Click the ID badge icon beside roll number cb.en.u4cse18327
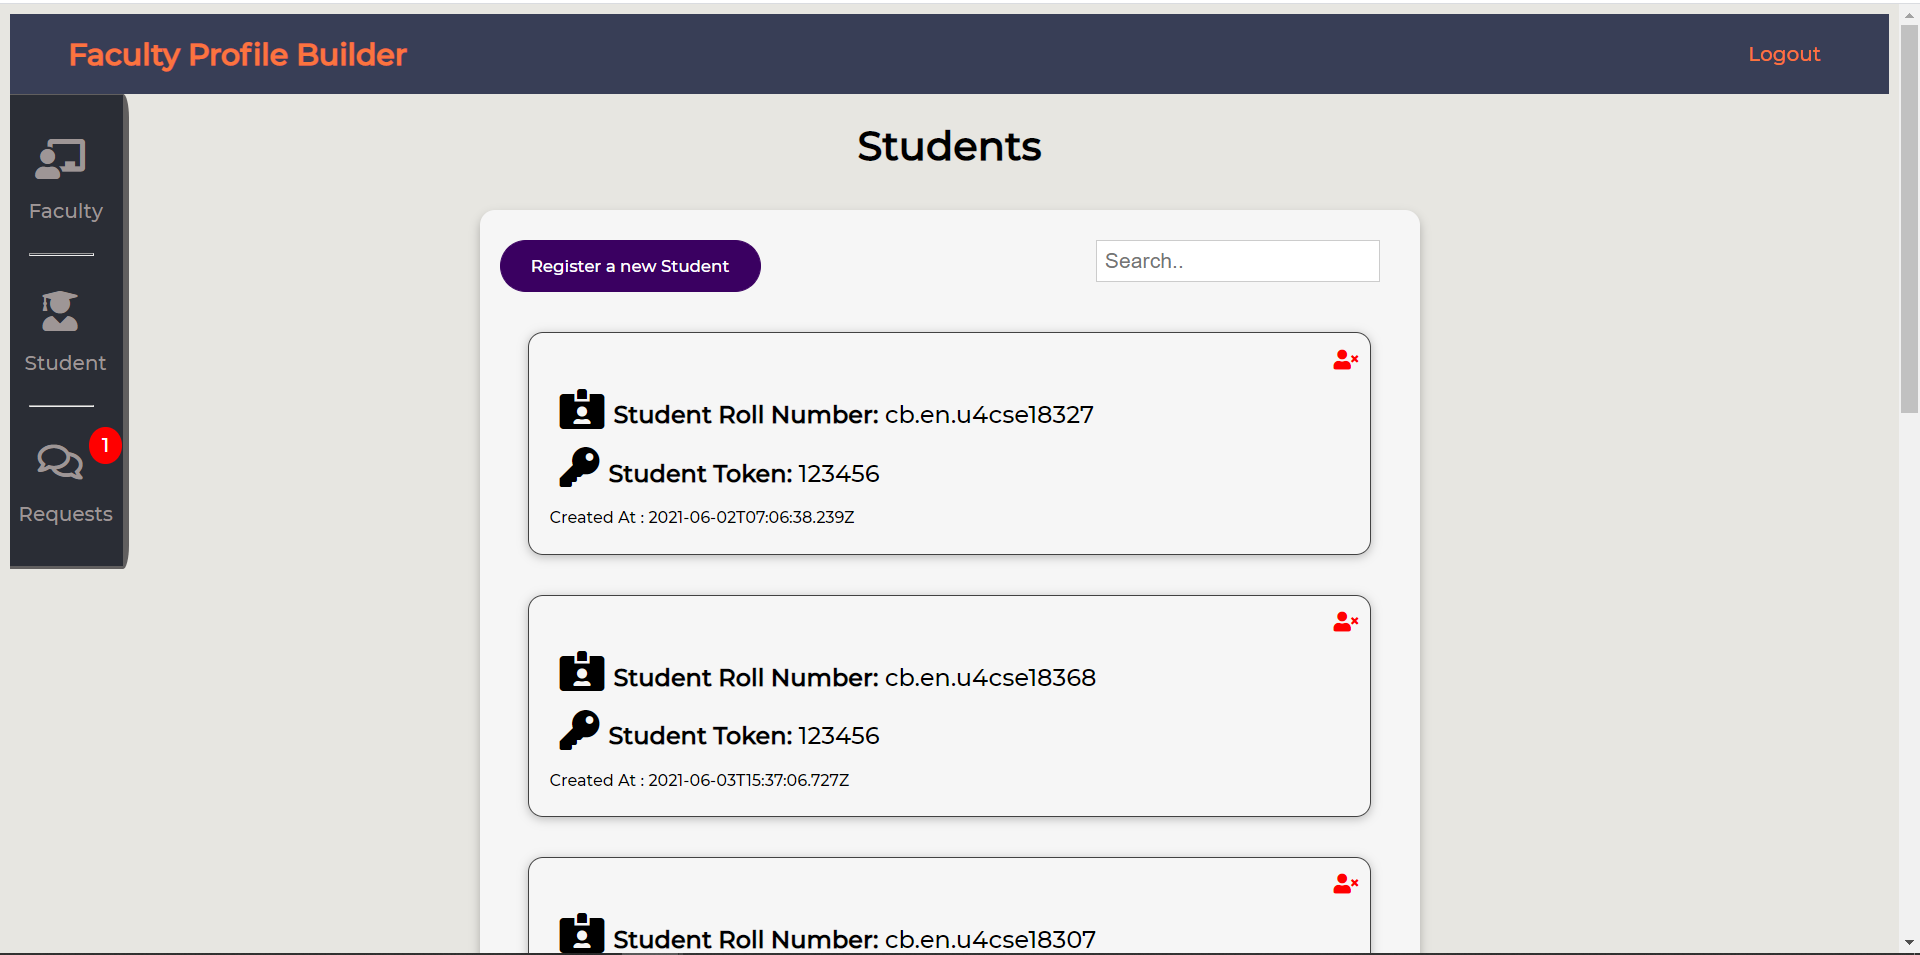The height and width of the screenshot is (955, 1920). [581, 410]
